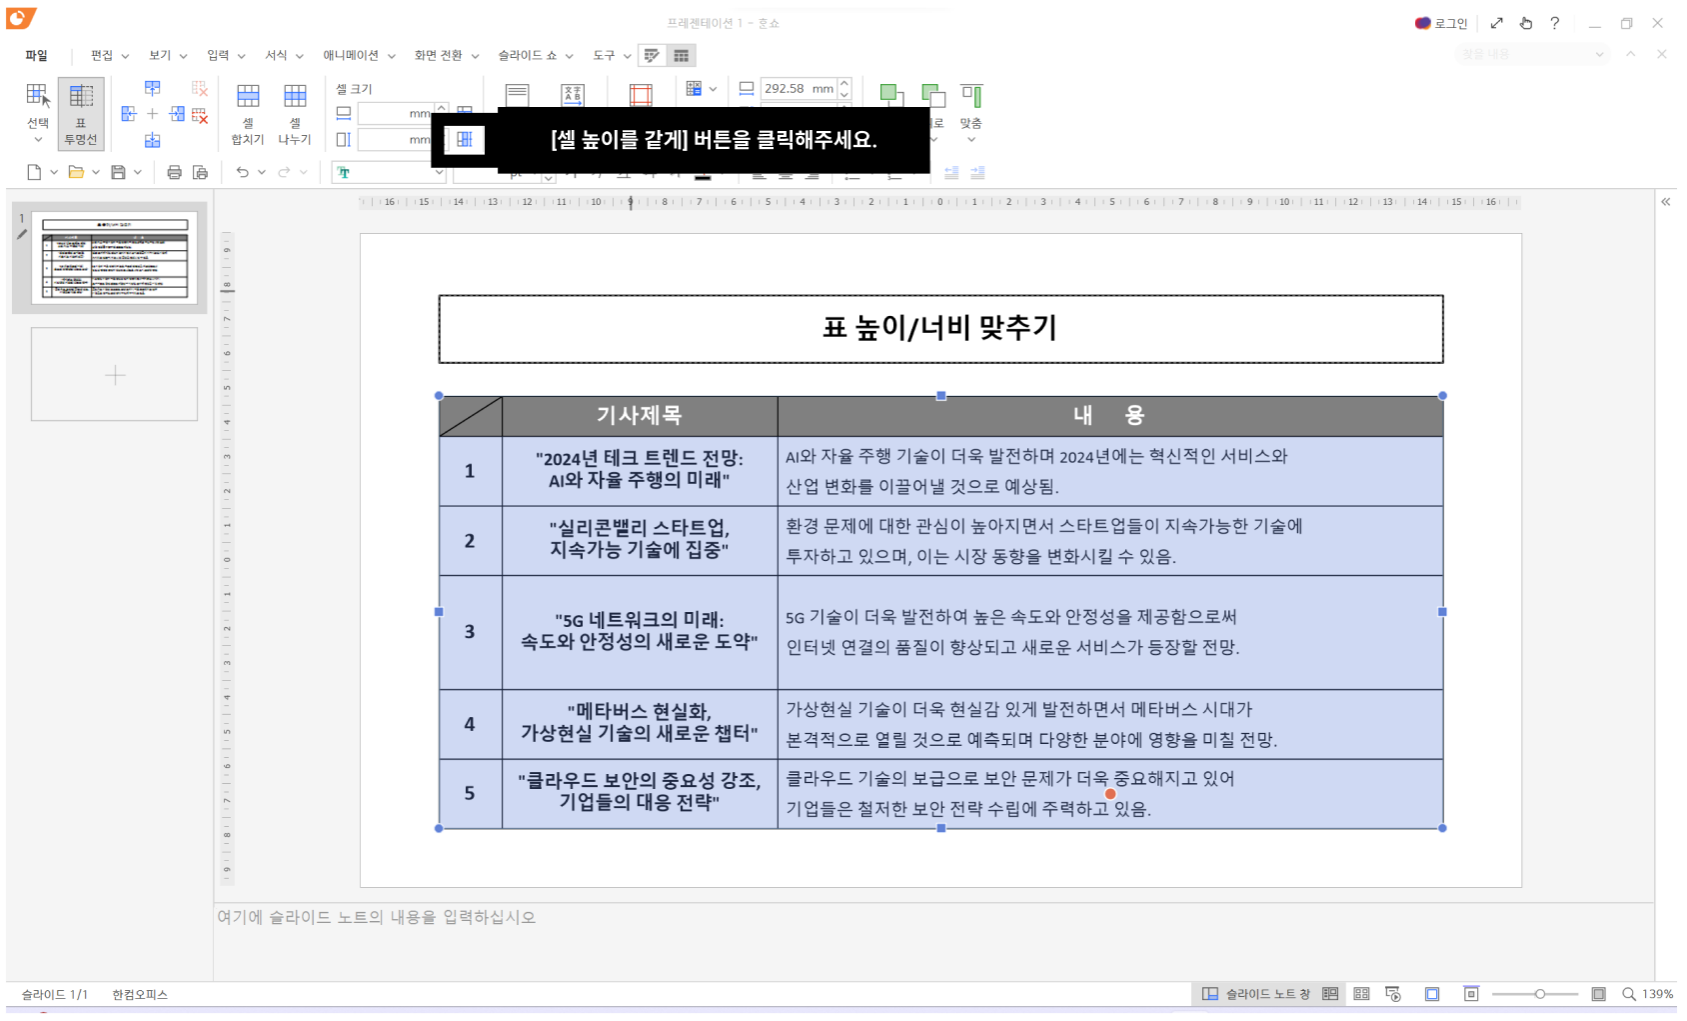Click the undo icon

(x=242, y=171)
